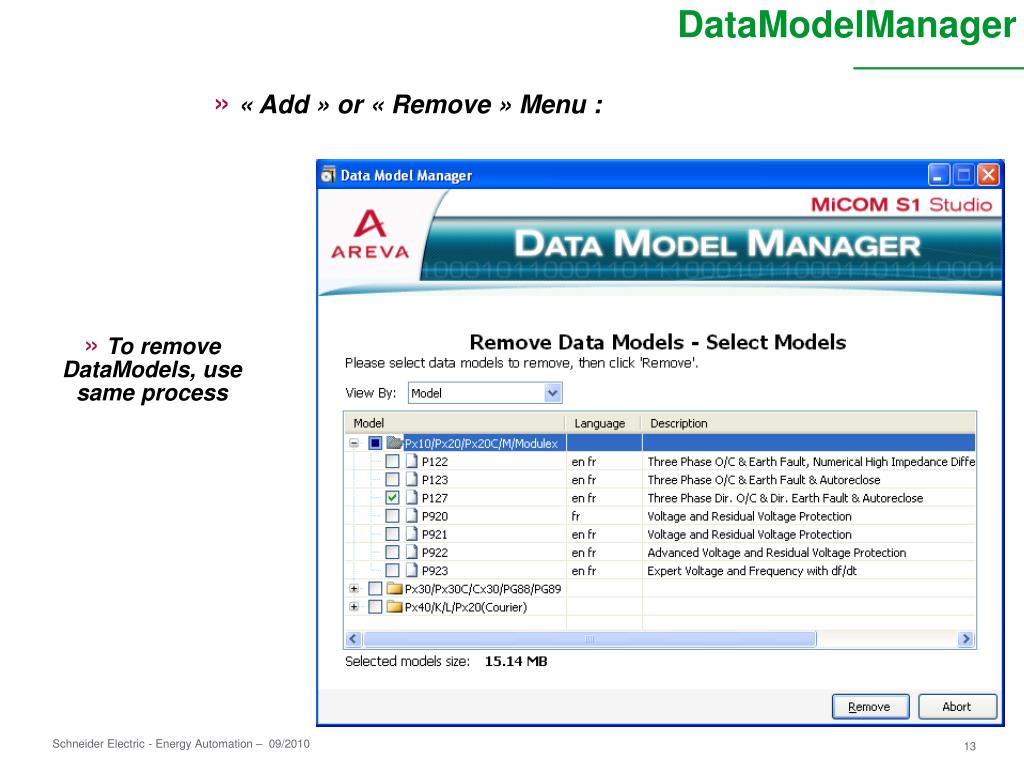Toggle the Px10/Px20/Px20C/M/Modulex group checkbox
Screen dimensions: 1024x768
[375, 443]
